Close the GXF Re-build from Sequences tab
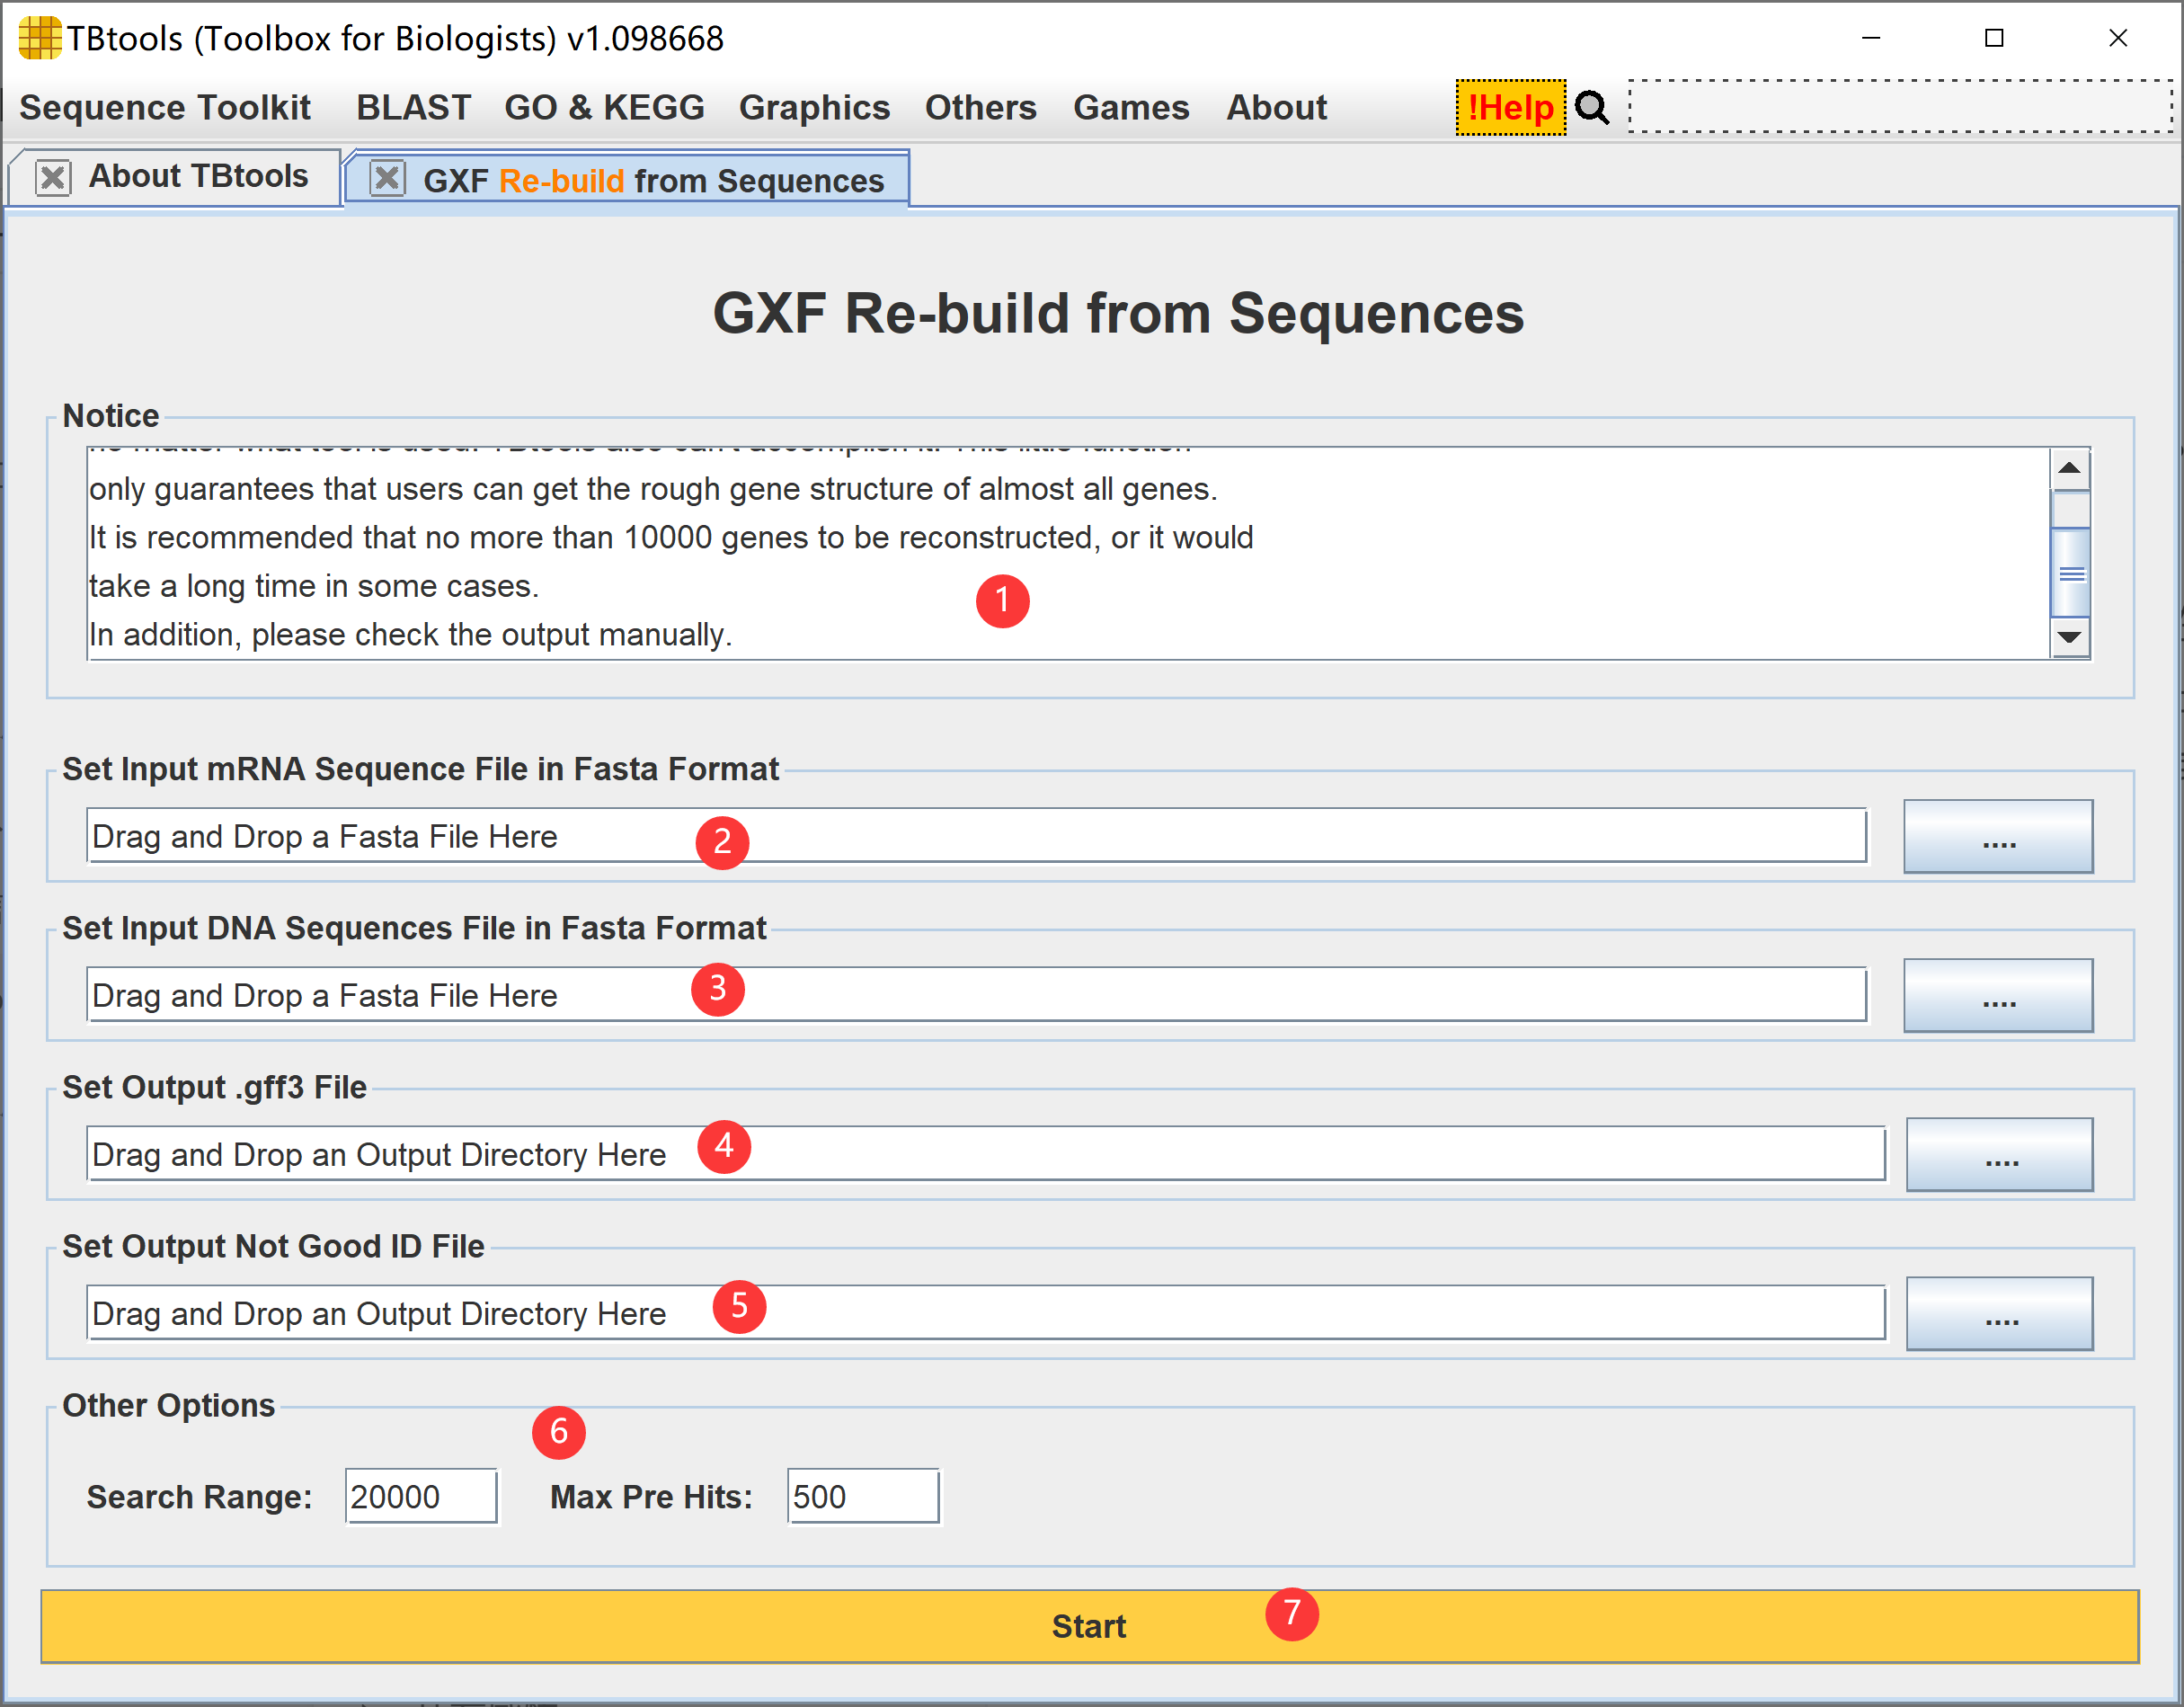 pos(388,179)
